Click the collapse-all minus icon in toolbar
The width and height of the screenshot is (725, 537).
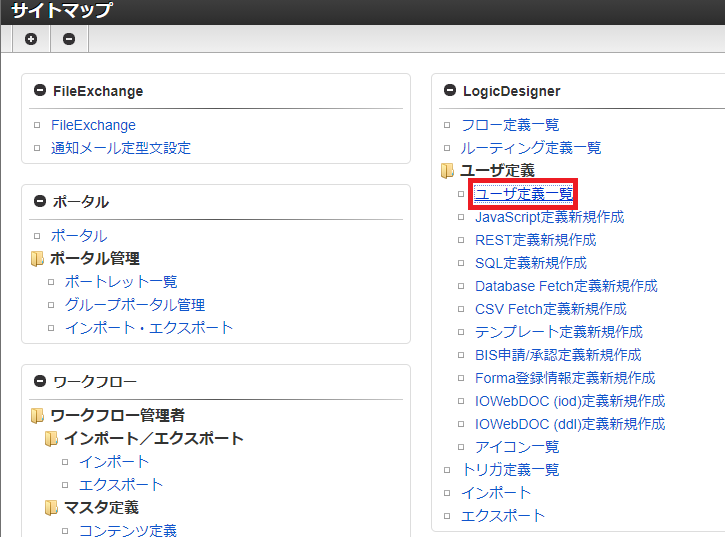point(69,39)
